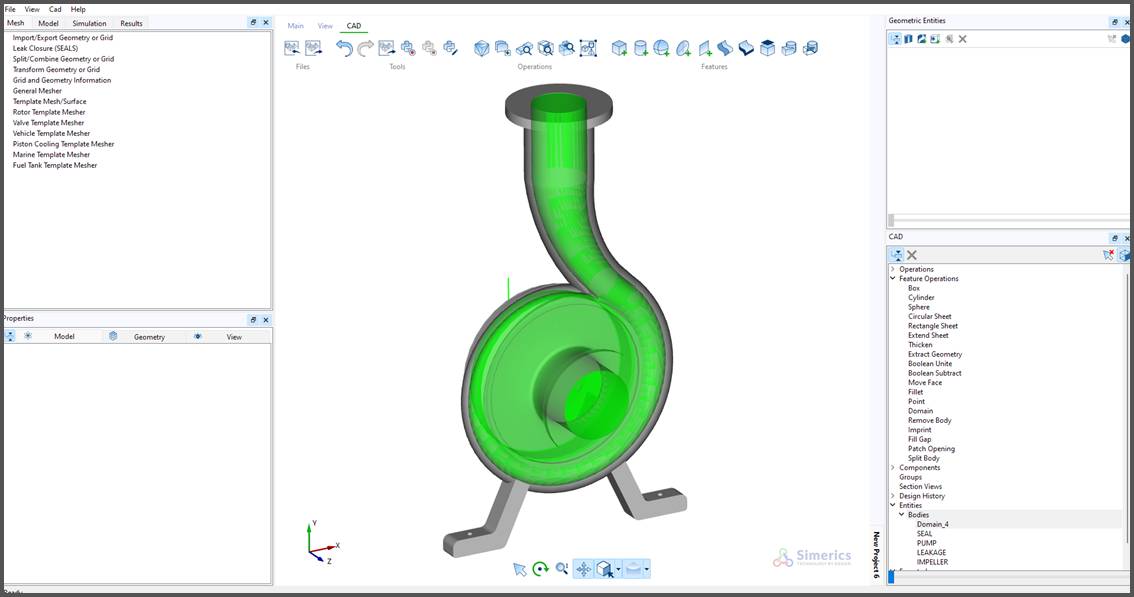Click the Extend Sheet feature icon
The image size is (1134, 597).
(x=725, y=48)
